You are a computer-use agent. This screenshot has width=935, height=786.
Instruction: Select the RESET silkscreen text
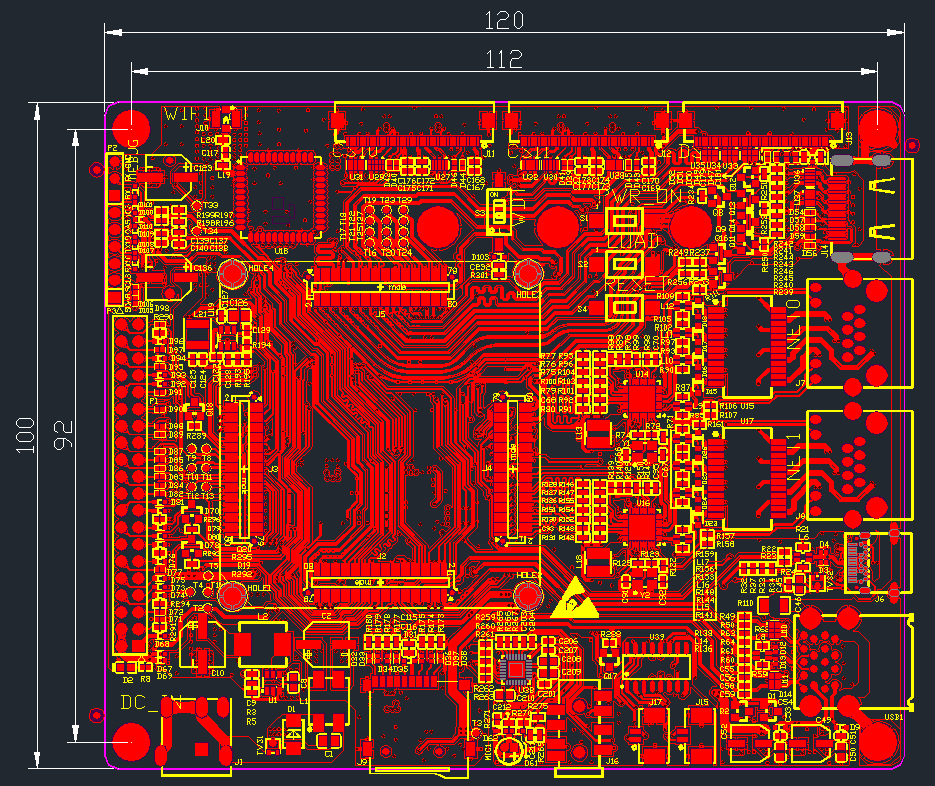[637, 284]
